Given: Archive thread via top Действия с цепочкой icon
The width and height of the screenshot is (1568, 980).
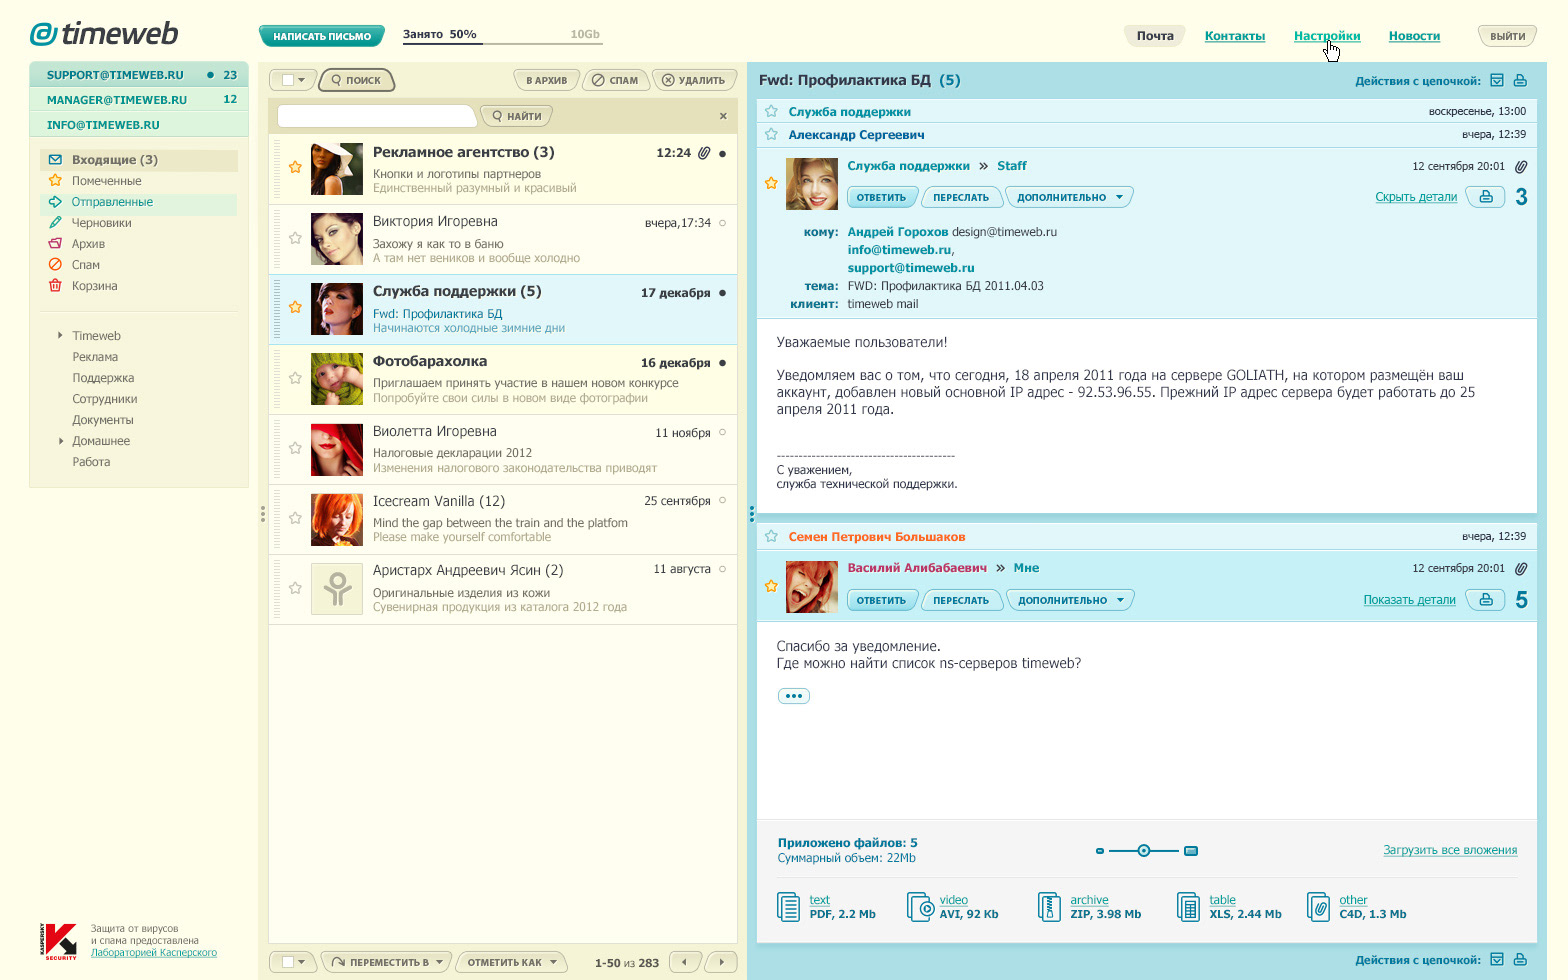Looking at the screenshot, I should coord(1497,80).
